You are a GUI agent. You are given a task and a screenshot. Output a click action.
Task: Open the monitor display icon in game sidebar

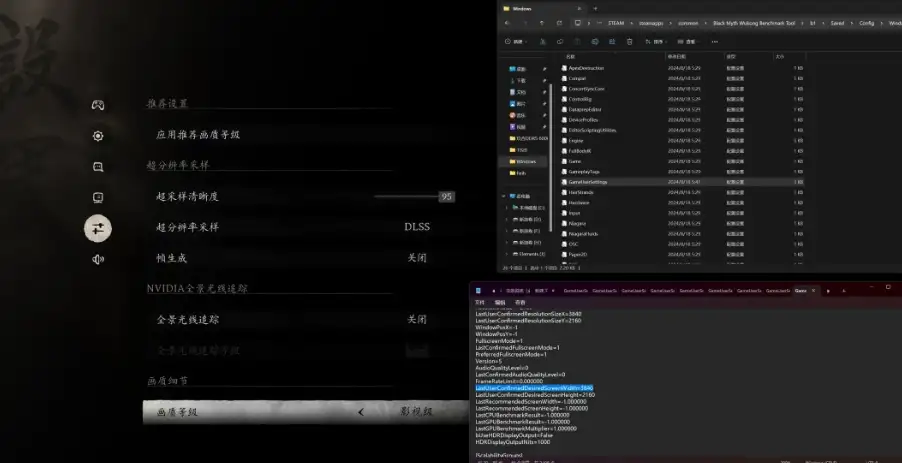click(98, 197)
